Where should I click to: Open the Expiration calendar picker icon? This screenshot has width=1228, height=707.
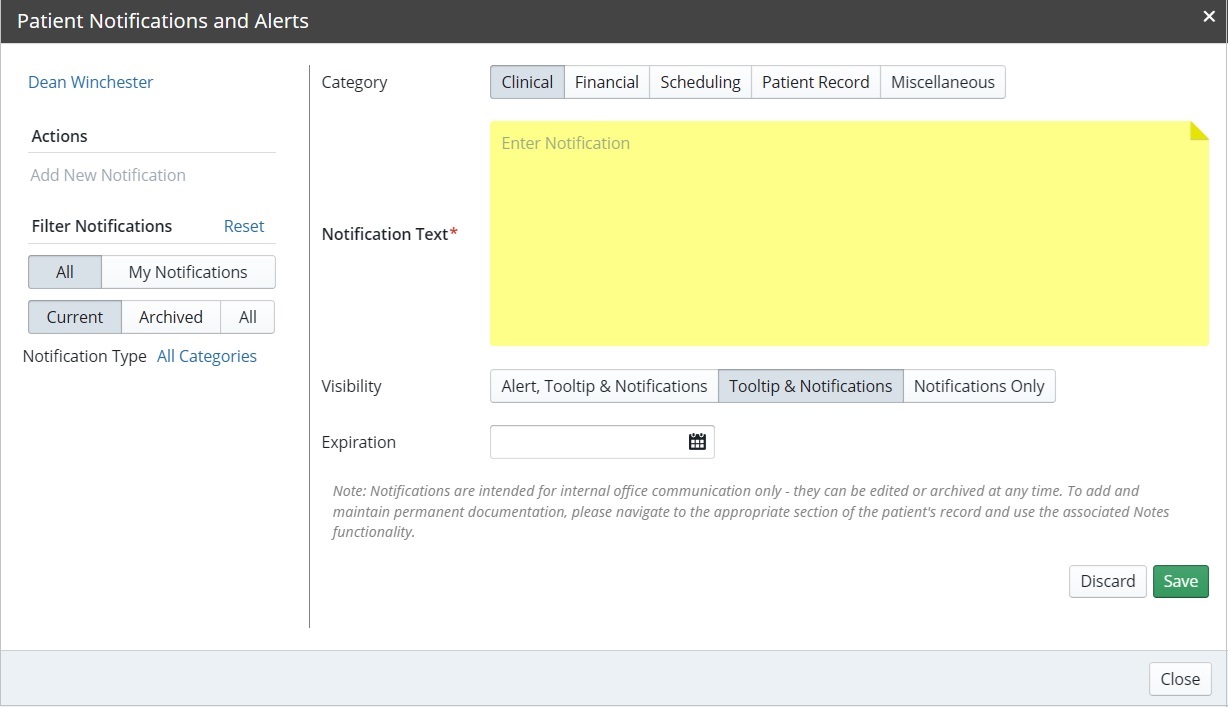point(697,442)
